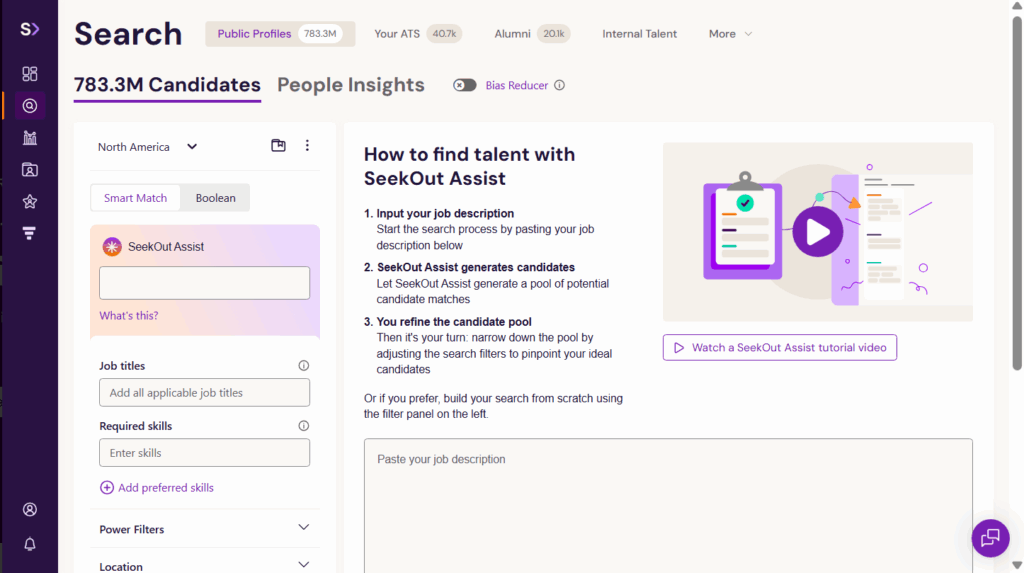The height and width of the screenshot is (573, 1024).
Task: Open the More dropdown menu
Action: [x=730, y=34]
